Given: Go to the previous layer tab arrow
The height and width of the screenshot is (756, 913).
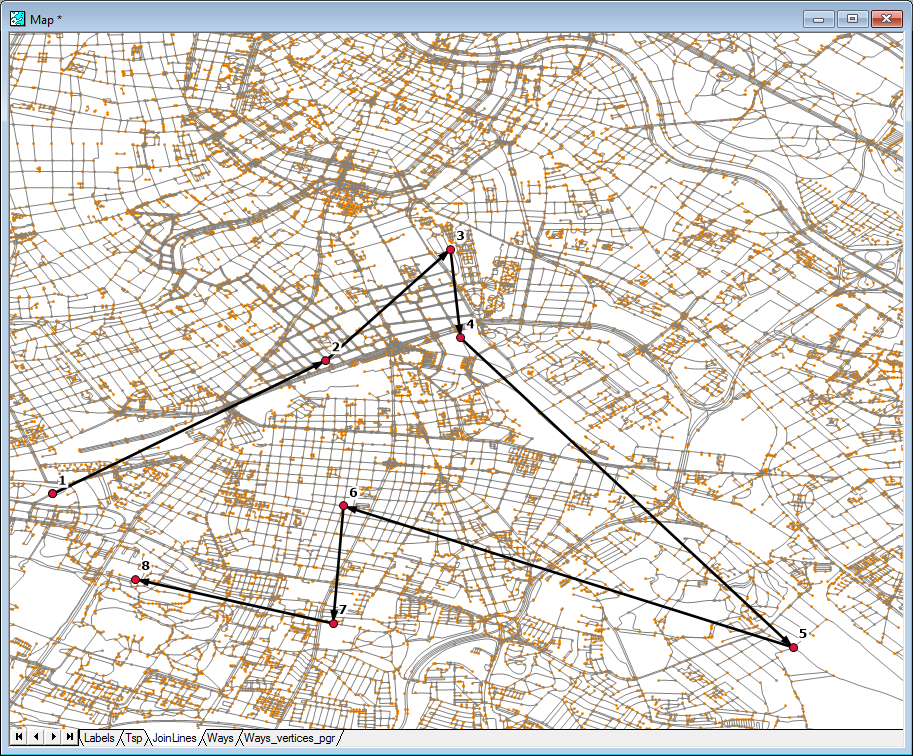Looking at the screenshot, I should 36,737.
